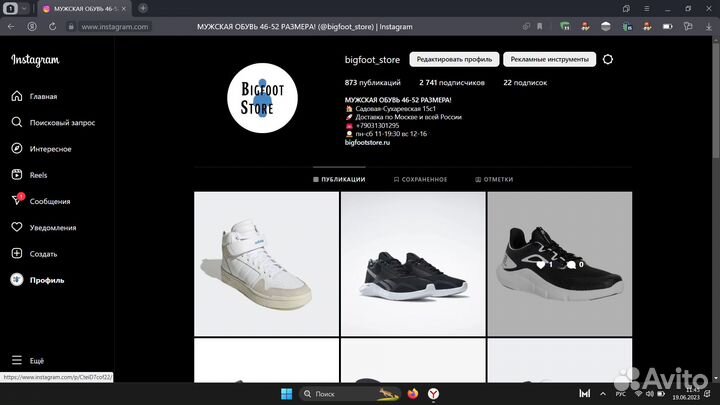Go to the Explore compass icon
This screenshot has width=720, height=405.
[x=17, y=149]
